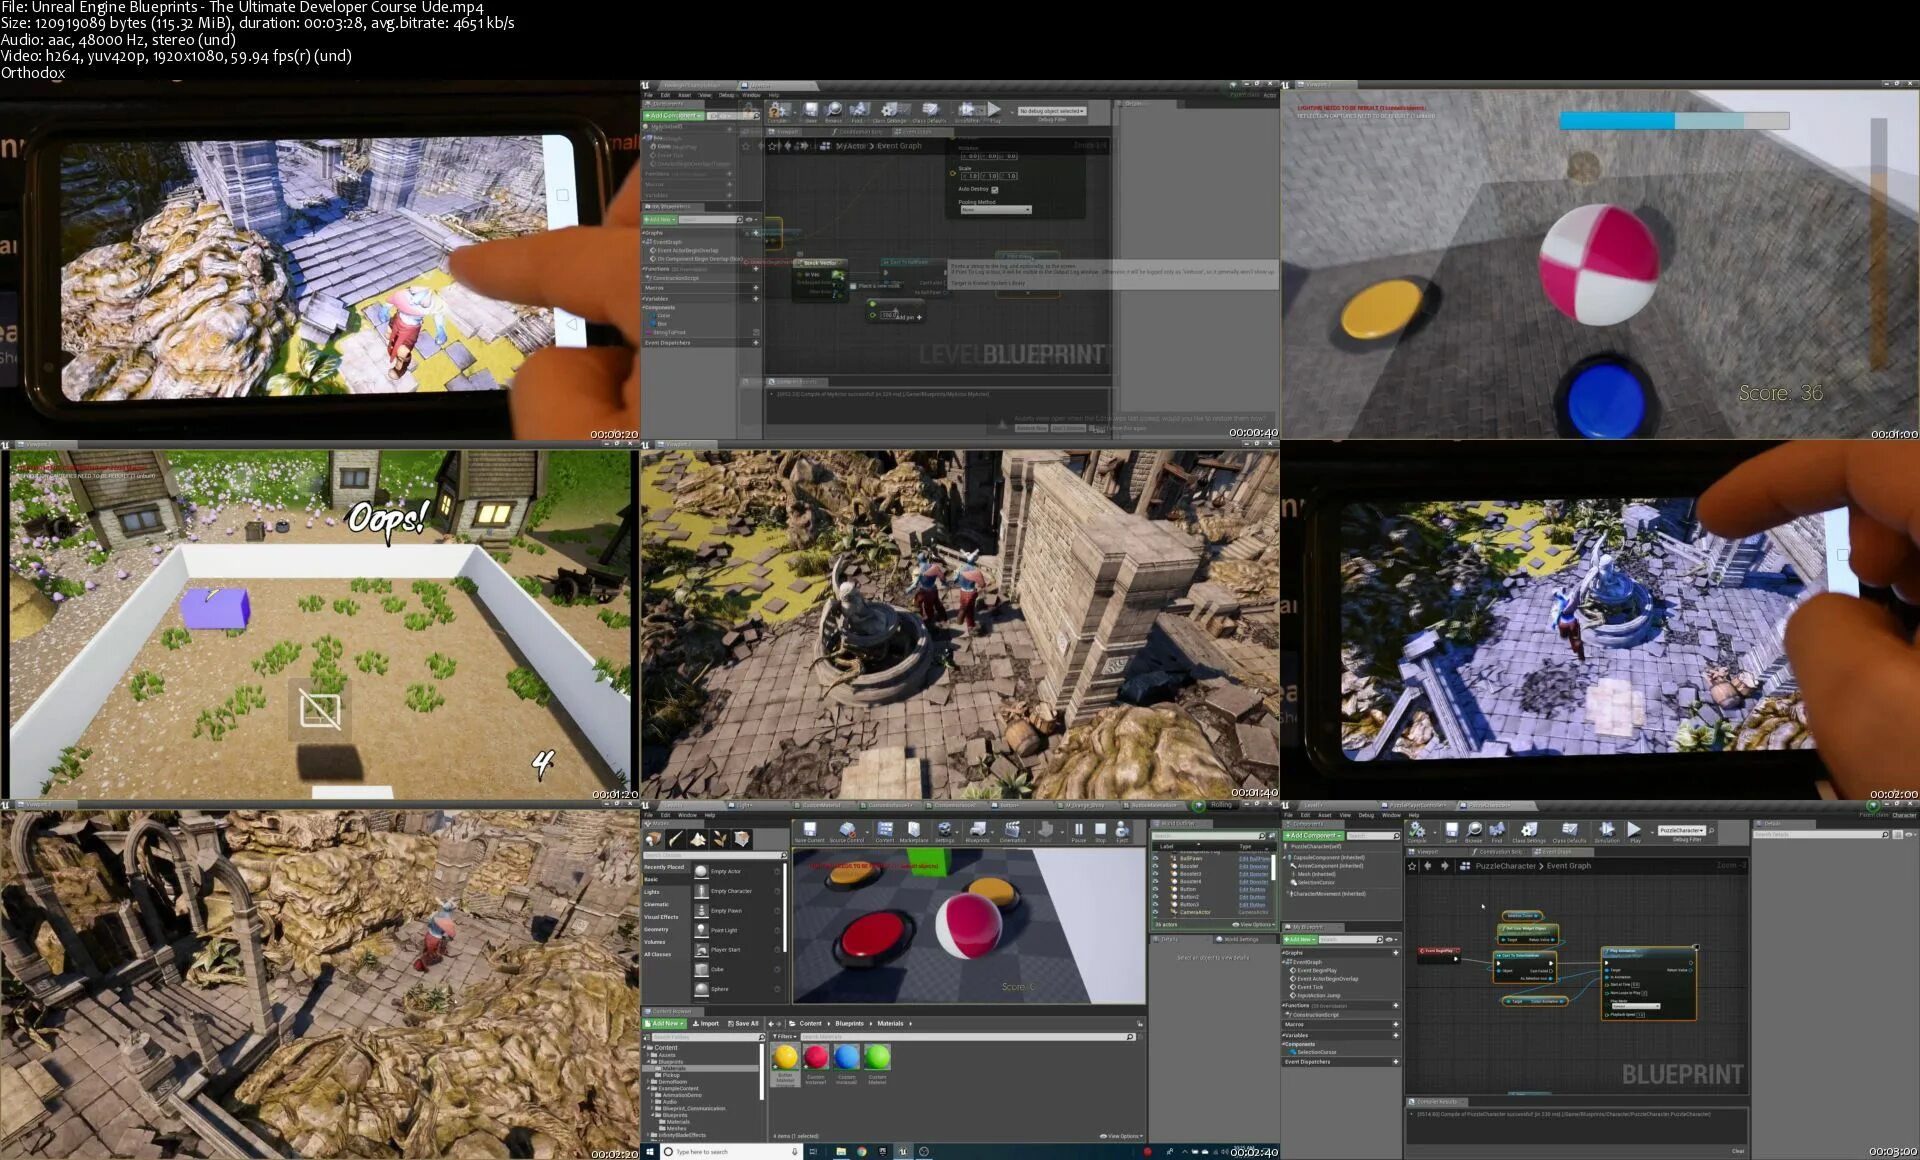Click forward arrow in PuzzleCharacter Event Graph
The width and height of the screenshot is (1920, 1160).
(x=1444, y=866)
